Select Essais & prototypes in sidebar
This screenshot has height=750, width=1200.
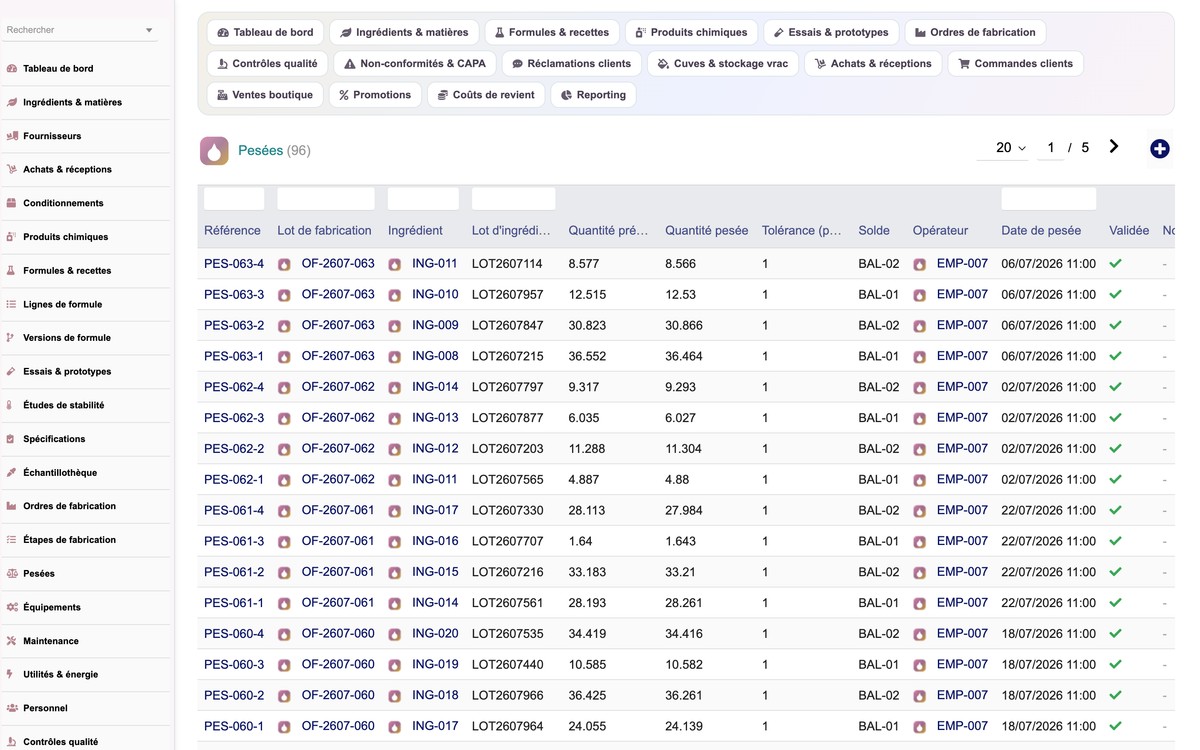[67, 372]
